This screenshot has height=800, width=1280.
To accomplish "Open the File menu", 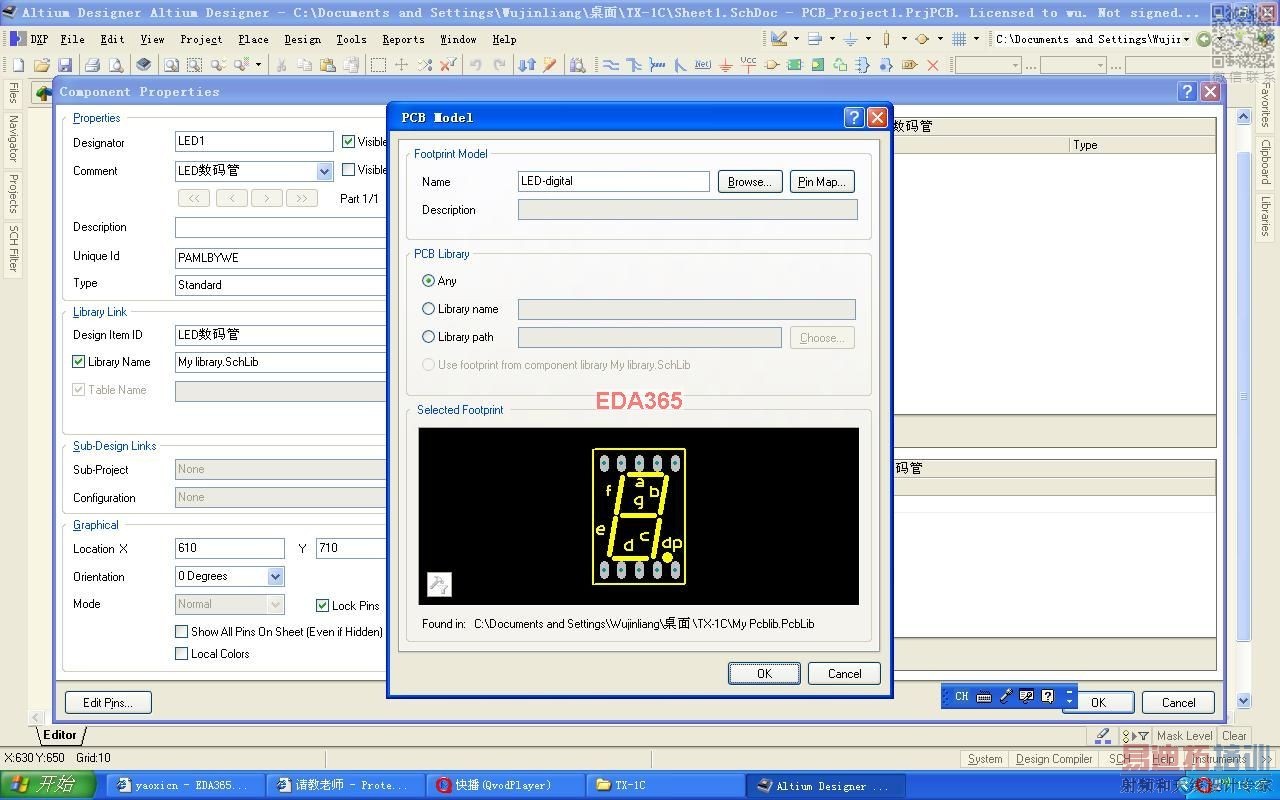I will pyautogui.click(x=72, y=39).
